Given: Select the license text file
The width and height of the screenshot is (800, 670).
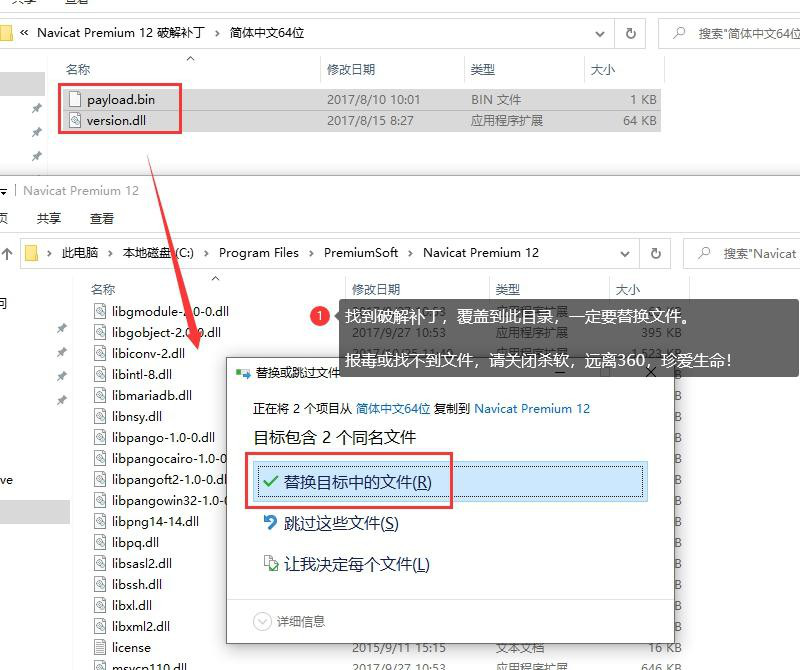Looking at the screenshot, I should click(x=131, y=647).
